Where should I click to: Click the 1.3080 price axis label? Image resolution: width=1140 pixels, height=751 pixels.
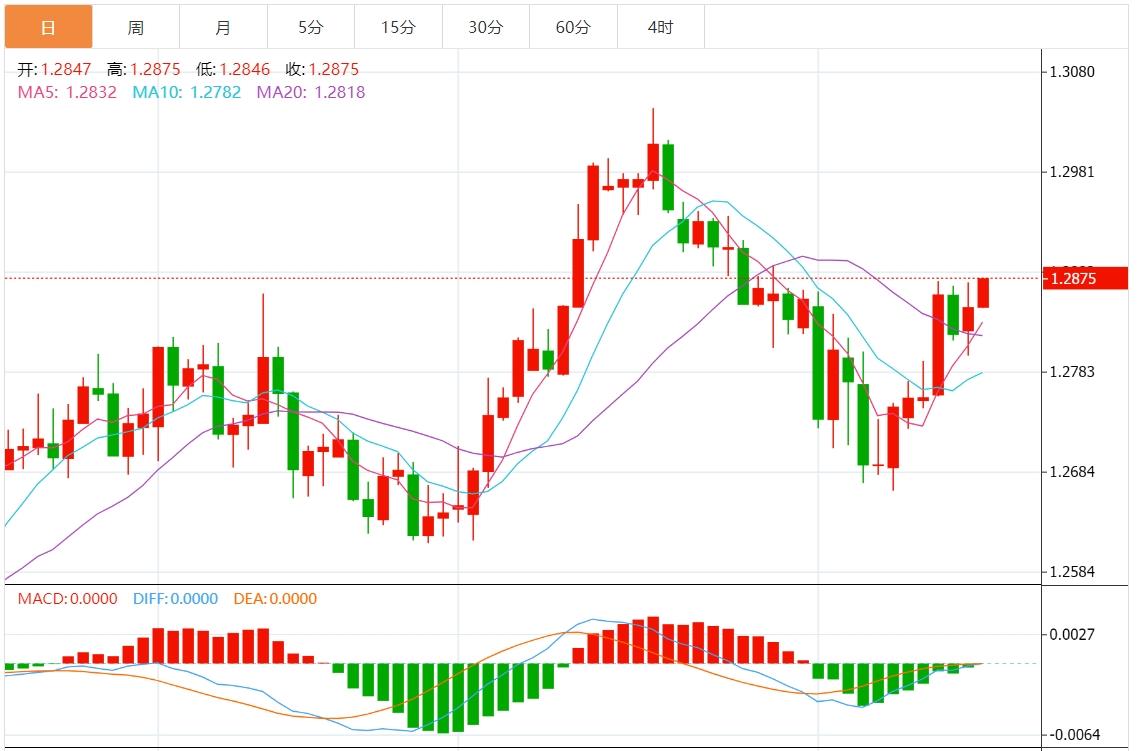coord(1072,72)
